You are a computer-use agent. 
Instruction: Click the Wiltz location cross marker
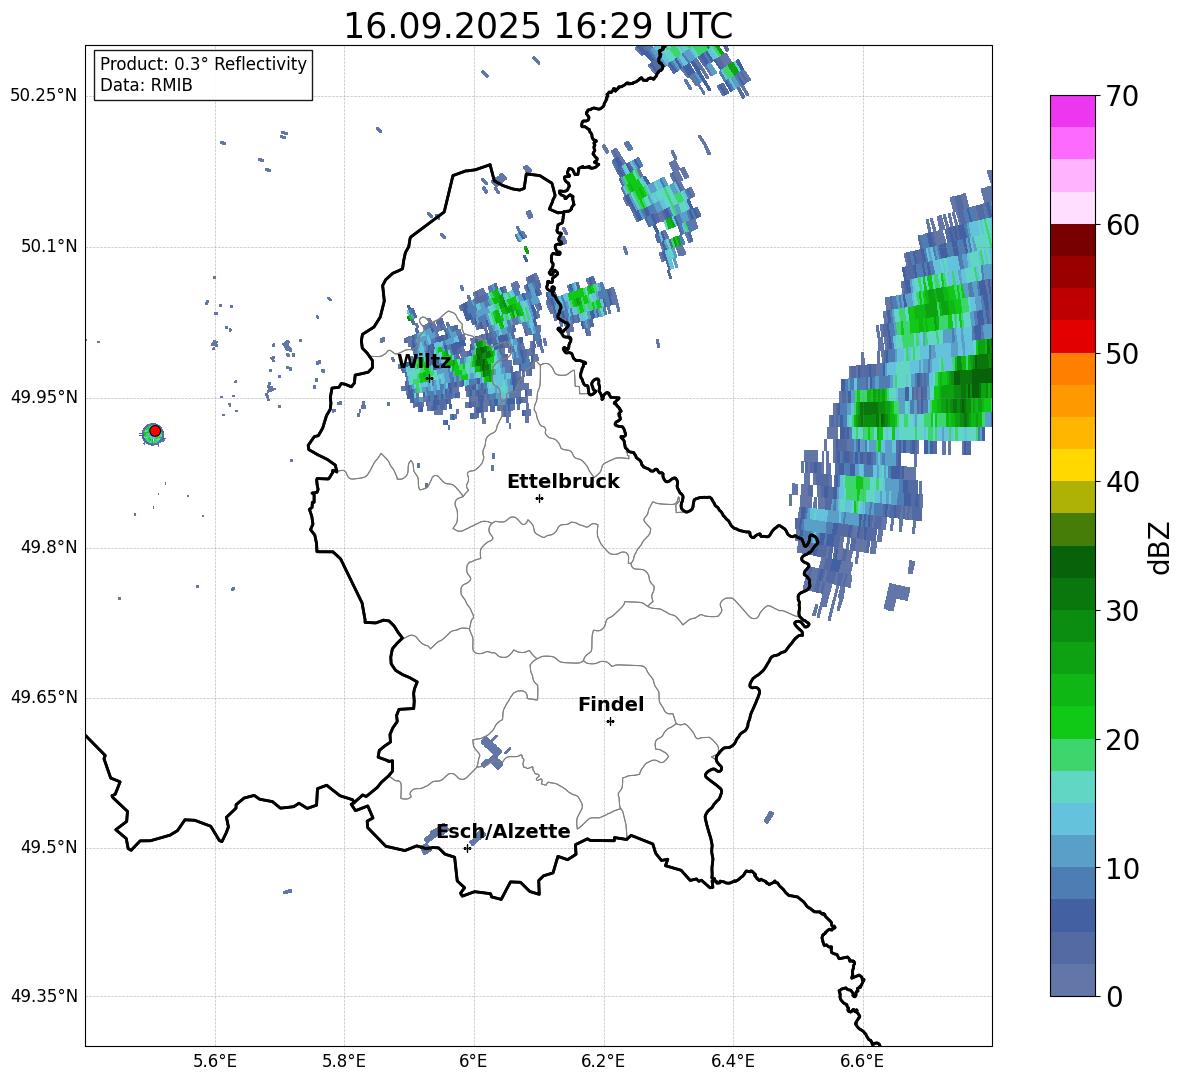pos(429,379)
